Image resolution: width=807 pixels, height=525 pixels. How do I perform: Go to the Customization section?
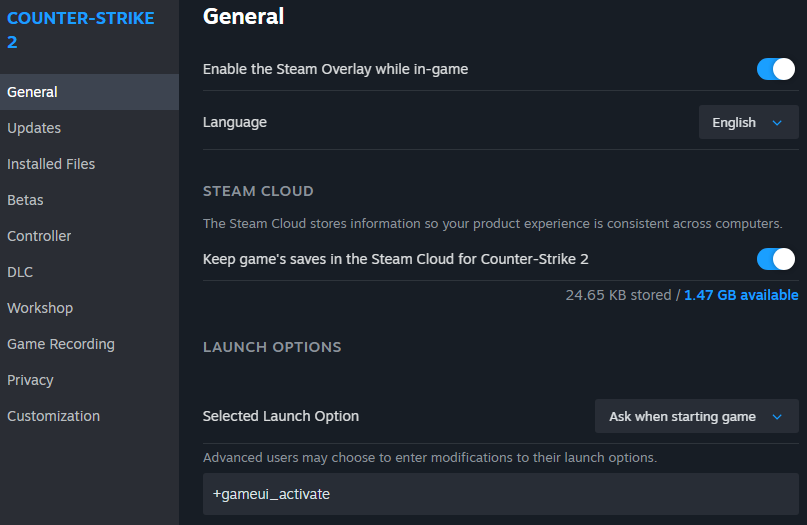[53, 416]
